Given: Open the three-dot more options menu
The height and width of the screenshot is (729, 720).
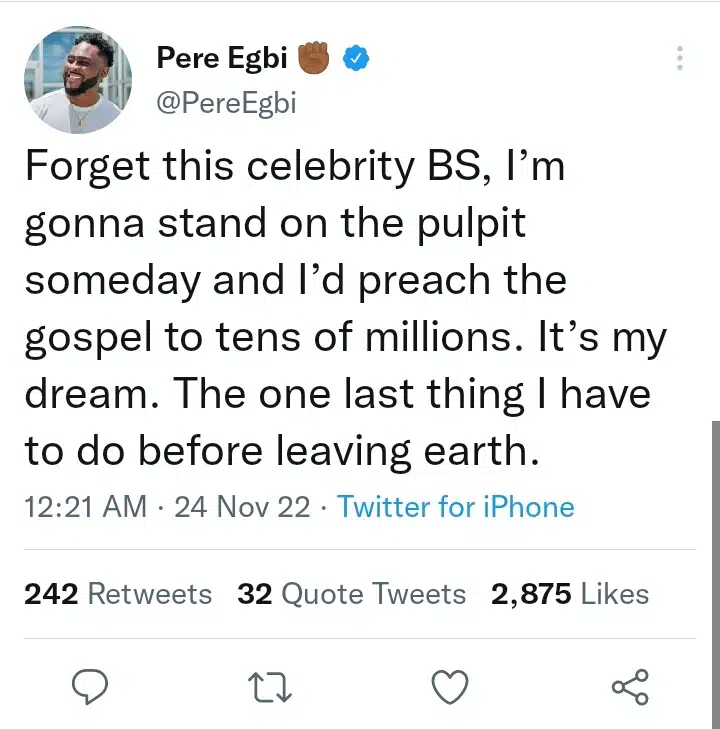Looking at the screenshot, I should coord(680,58).
